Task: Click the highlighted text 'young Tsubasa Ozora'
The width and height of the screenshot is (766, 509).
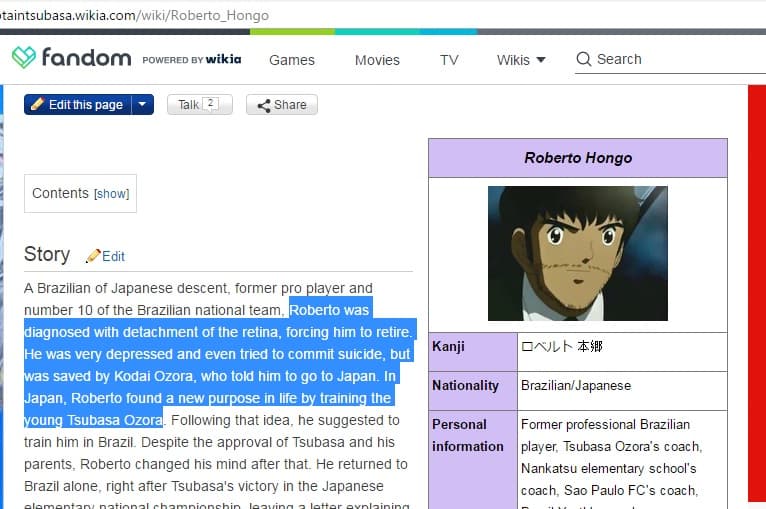Action: (93, 420)
